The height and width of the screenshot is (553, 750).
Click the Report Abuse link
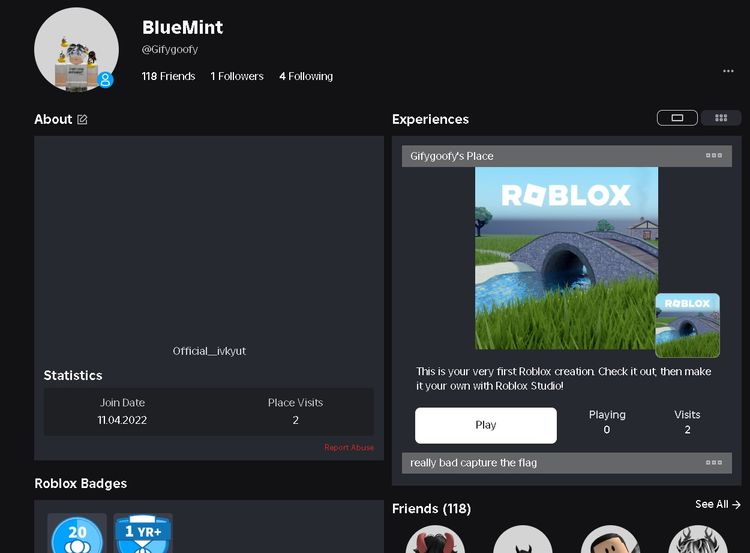(349, 448)
